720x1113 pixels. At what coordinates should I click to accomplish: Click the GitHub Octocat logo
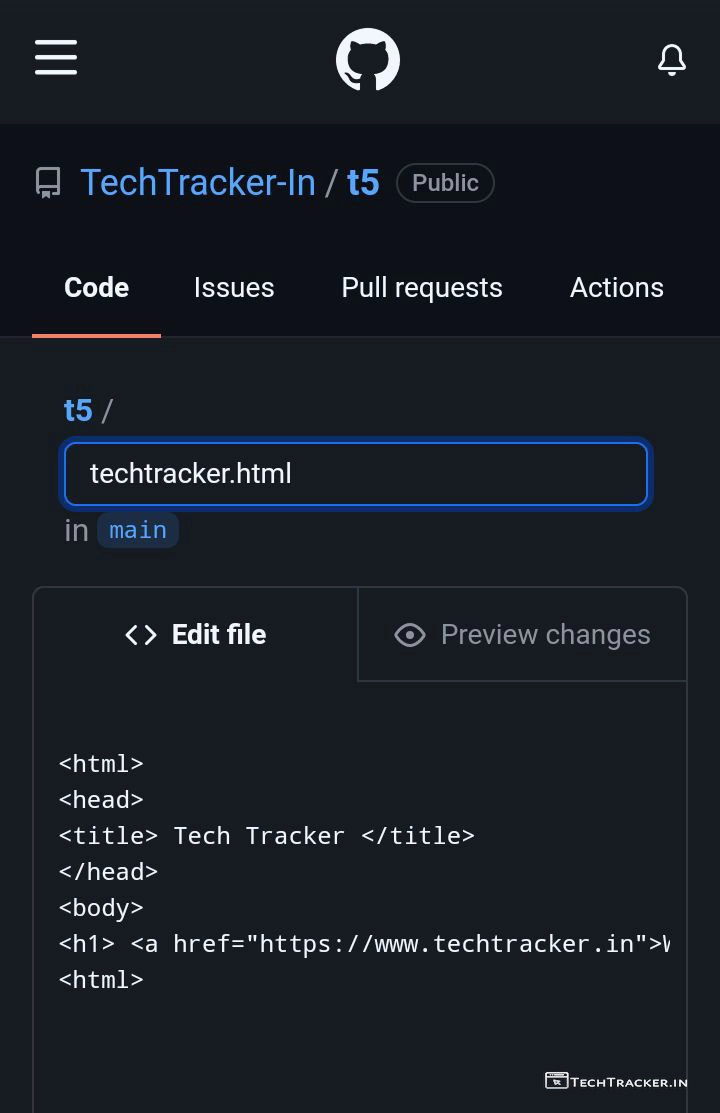point(368,60)
